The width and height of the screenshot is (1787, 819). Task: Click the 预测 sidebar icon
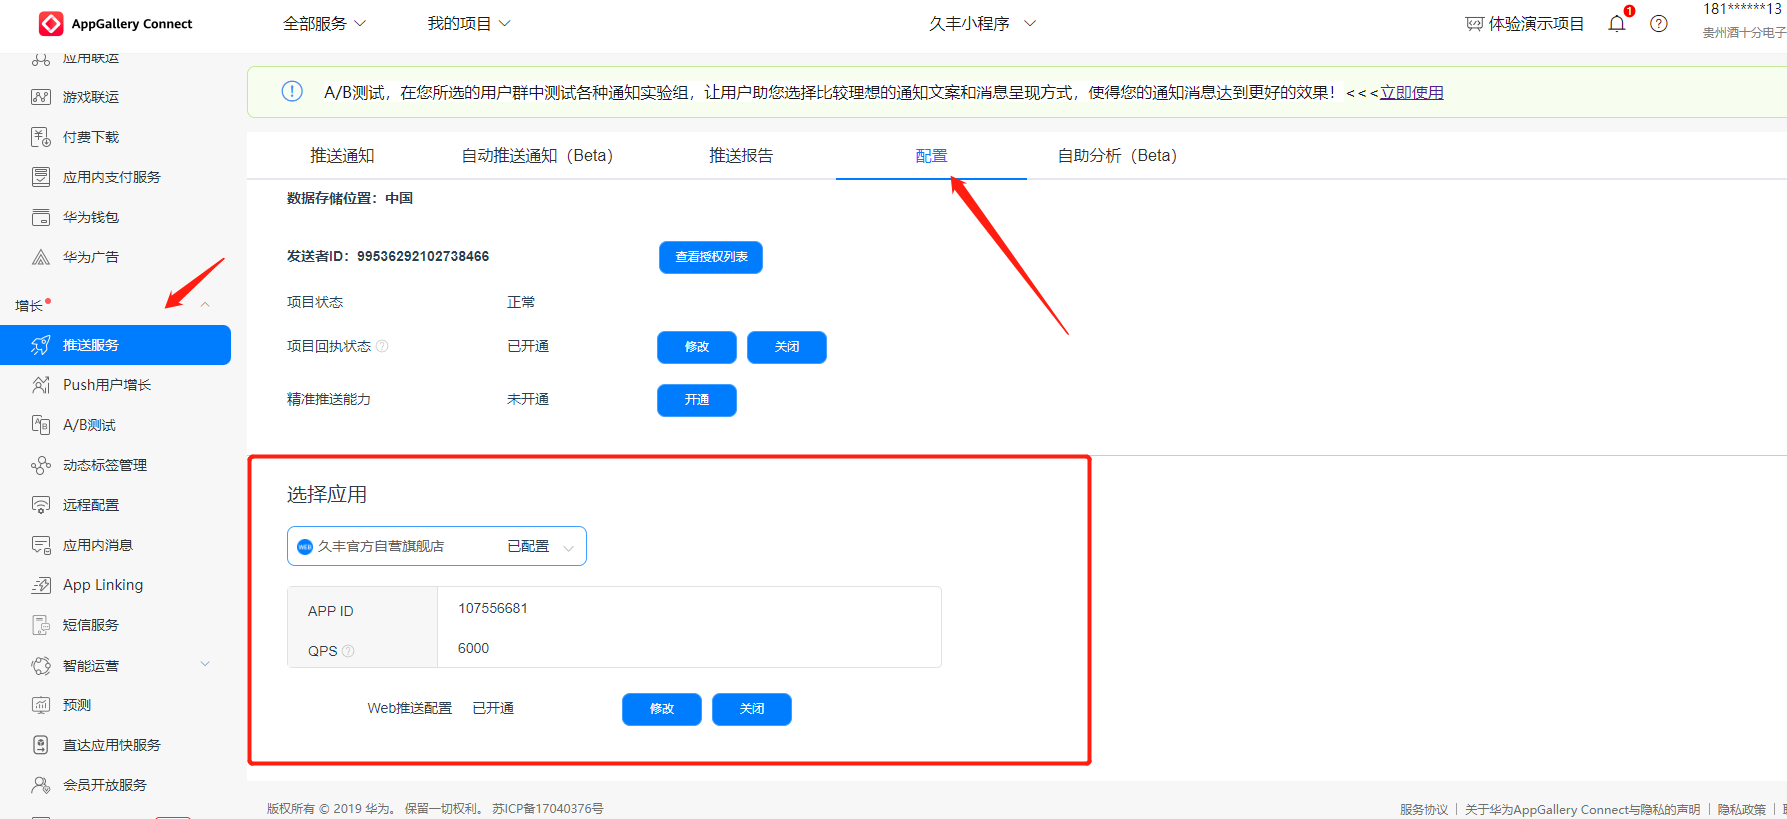click(x=41, y=705)
